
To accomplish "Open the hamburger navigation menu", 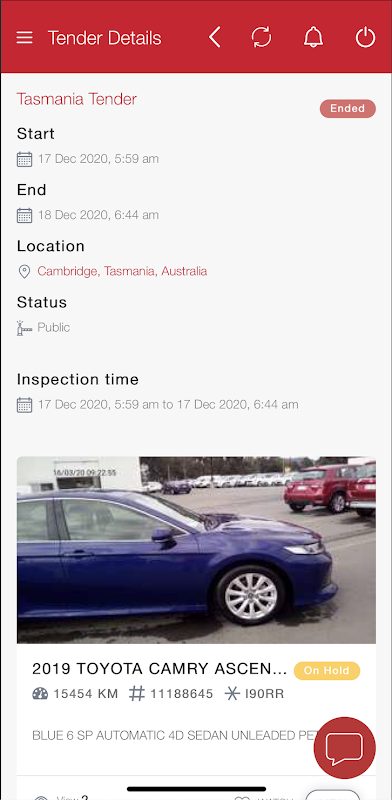I will pyautogui.click(x=24, y=38).
